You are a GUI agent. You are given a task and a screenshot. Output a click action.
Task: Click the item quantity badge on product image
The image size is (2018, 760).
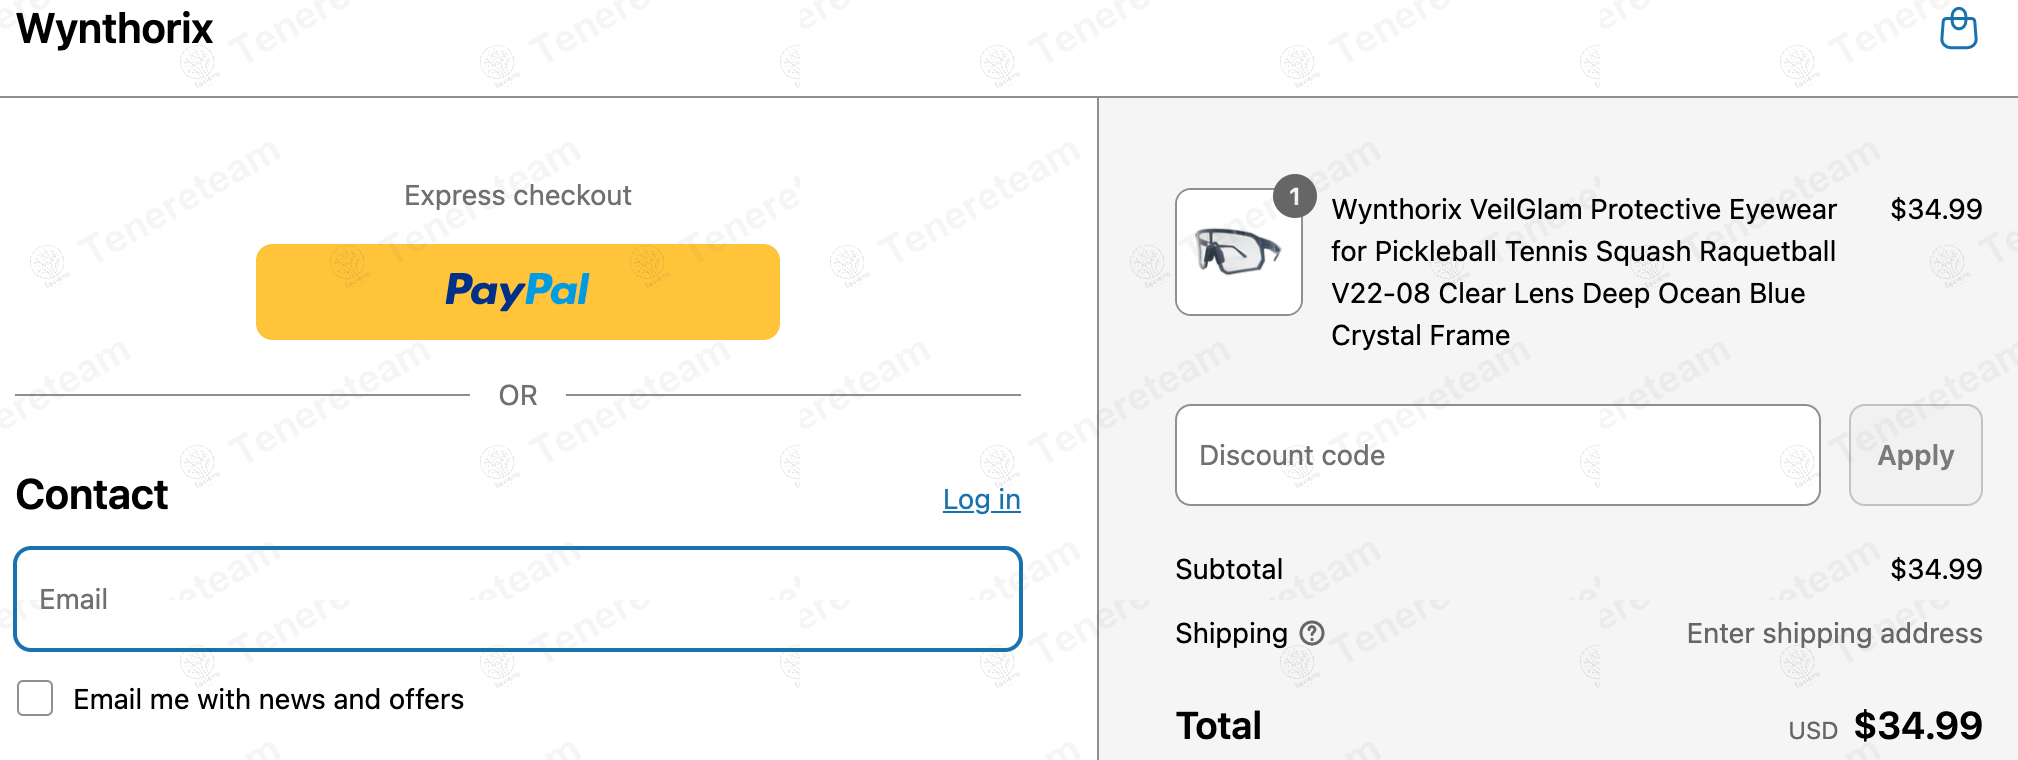coord(1294,196)
